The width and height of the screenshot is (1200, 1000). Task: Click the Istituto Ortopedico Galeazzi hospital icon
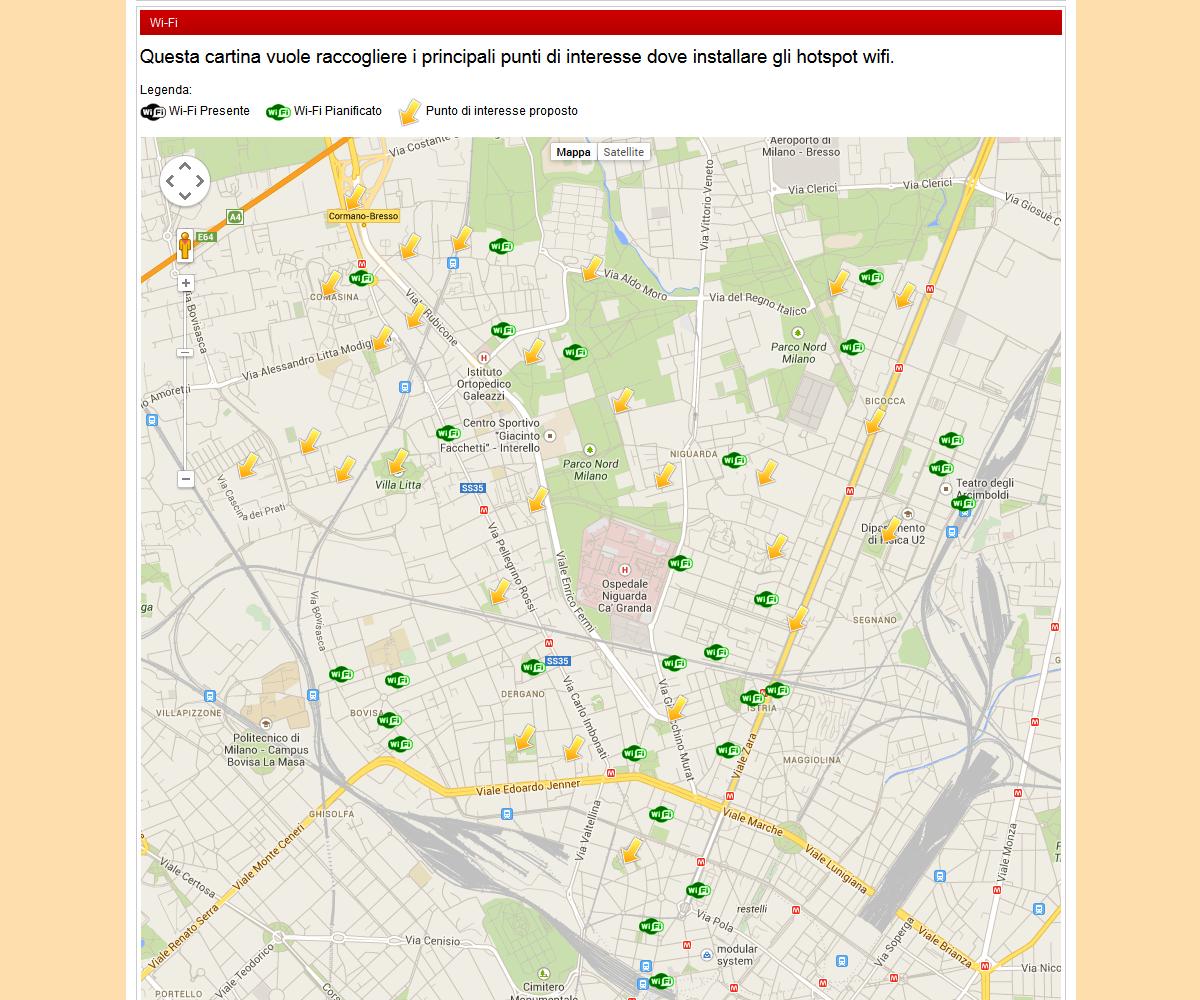[x=484, y=357]
